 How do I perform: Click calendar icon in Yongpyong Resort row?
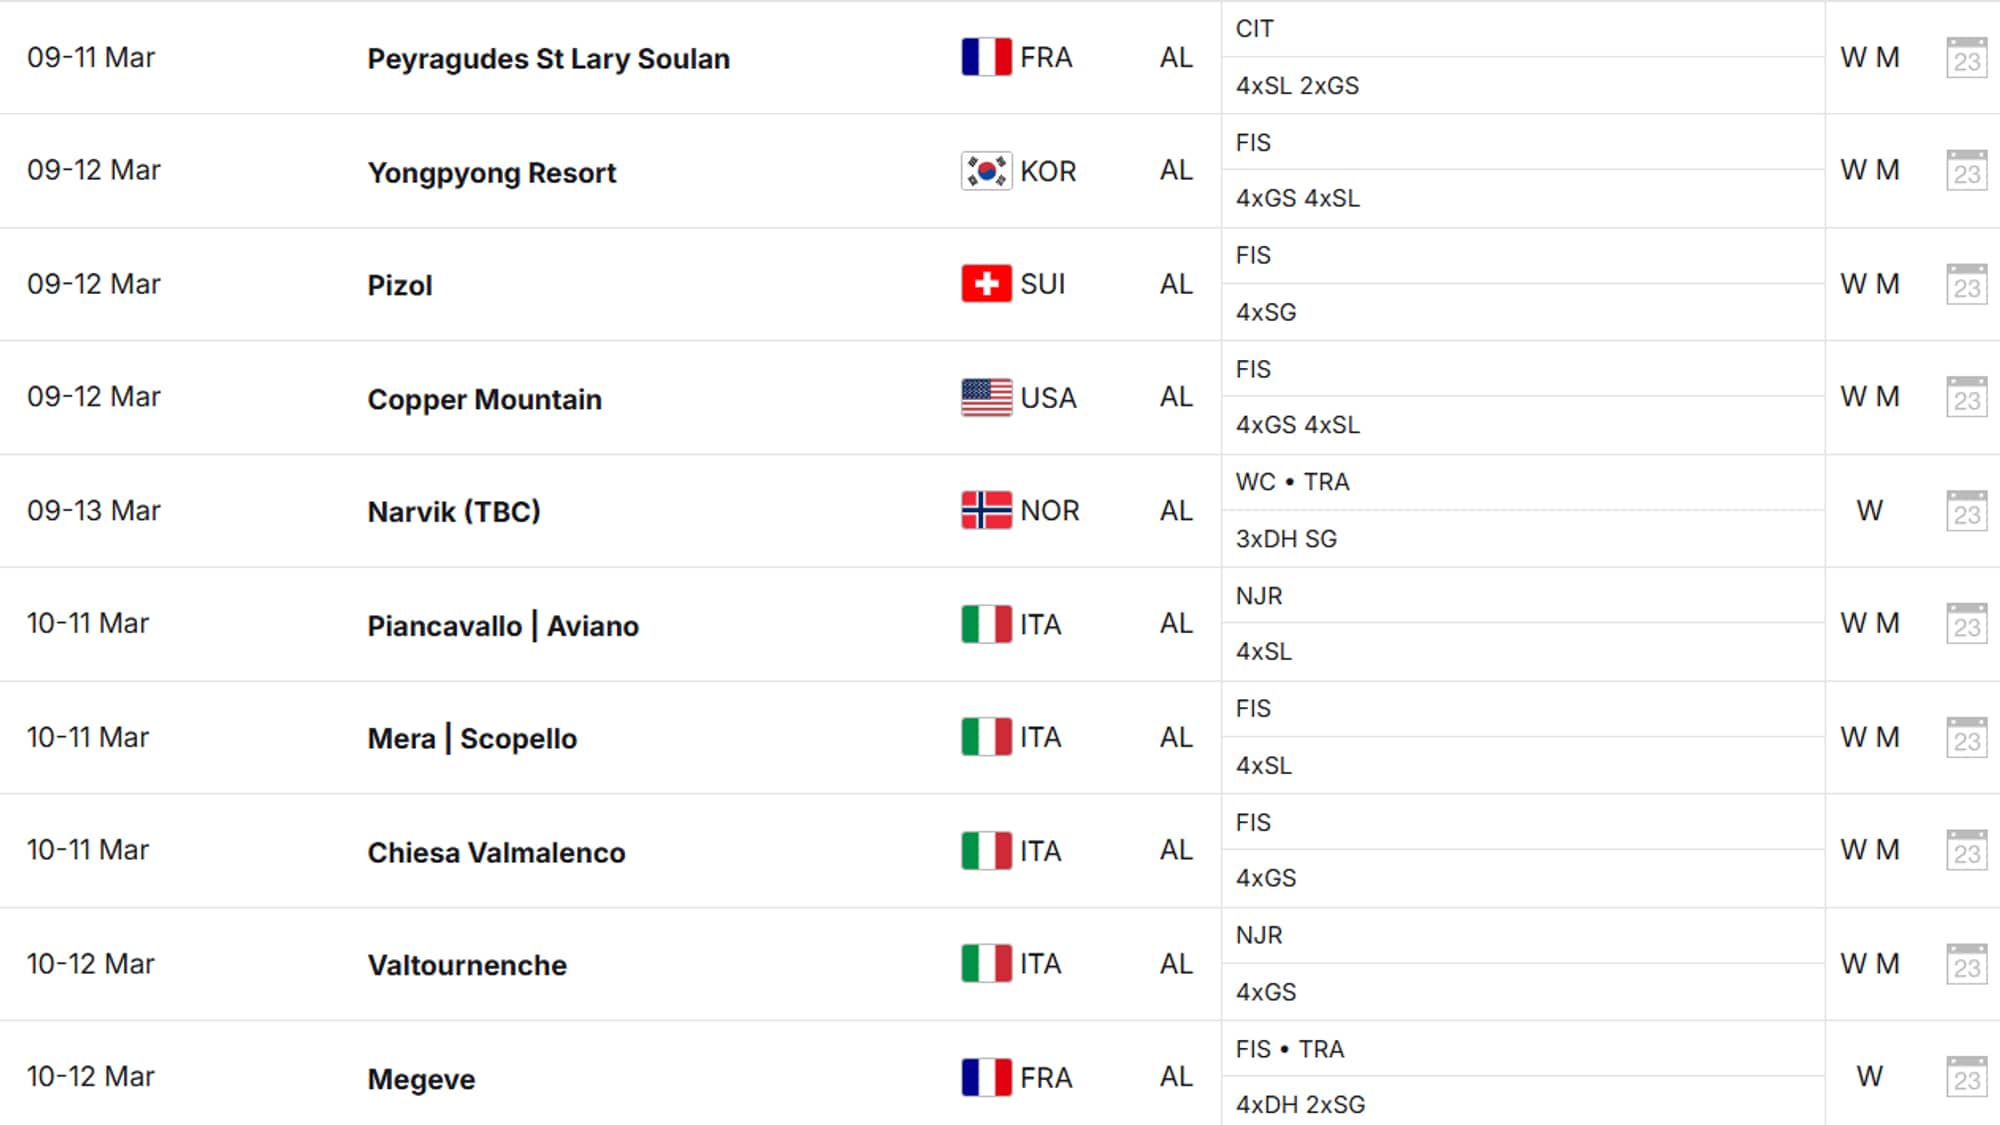(1966, 171)
